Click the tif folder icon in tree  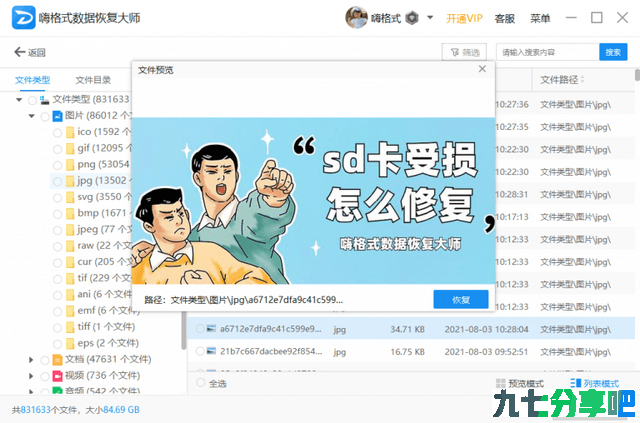70,278
